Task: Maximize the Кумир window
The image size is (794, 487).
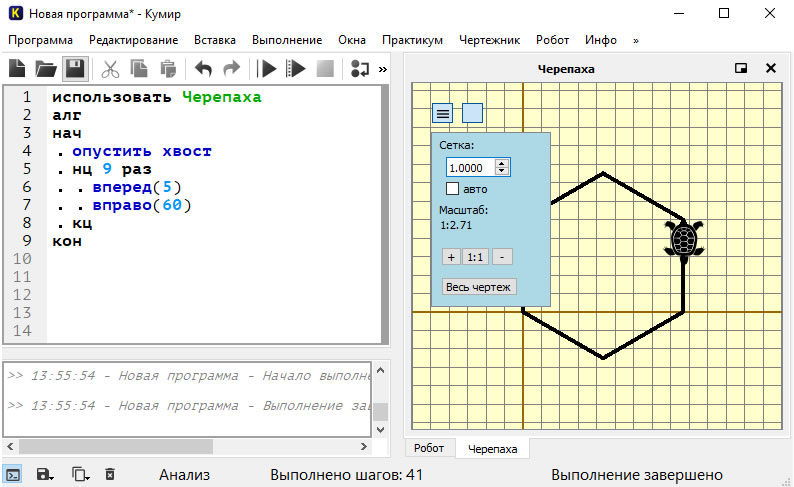Action: [x=724, y=14]
